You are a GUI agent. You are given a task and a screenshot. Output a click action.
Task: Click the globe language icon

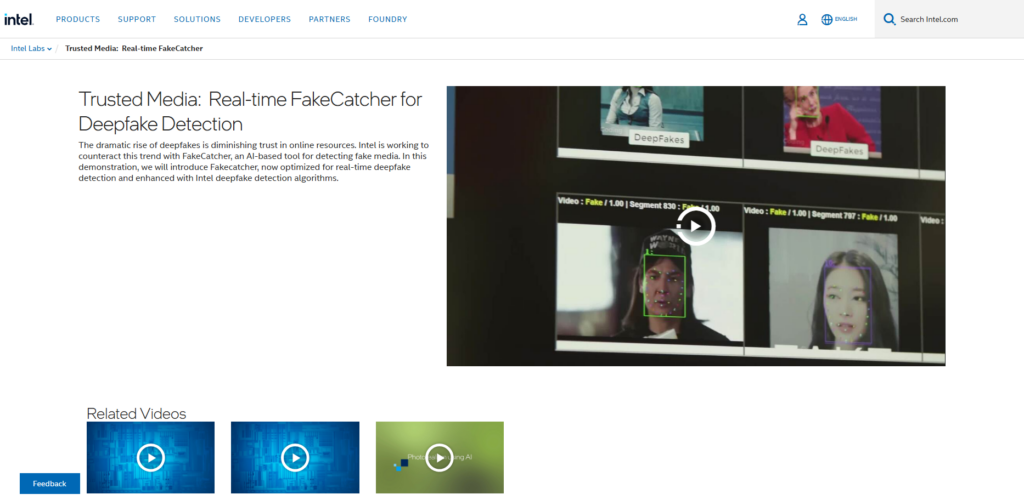(x=827, y=20)
